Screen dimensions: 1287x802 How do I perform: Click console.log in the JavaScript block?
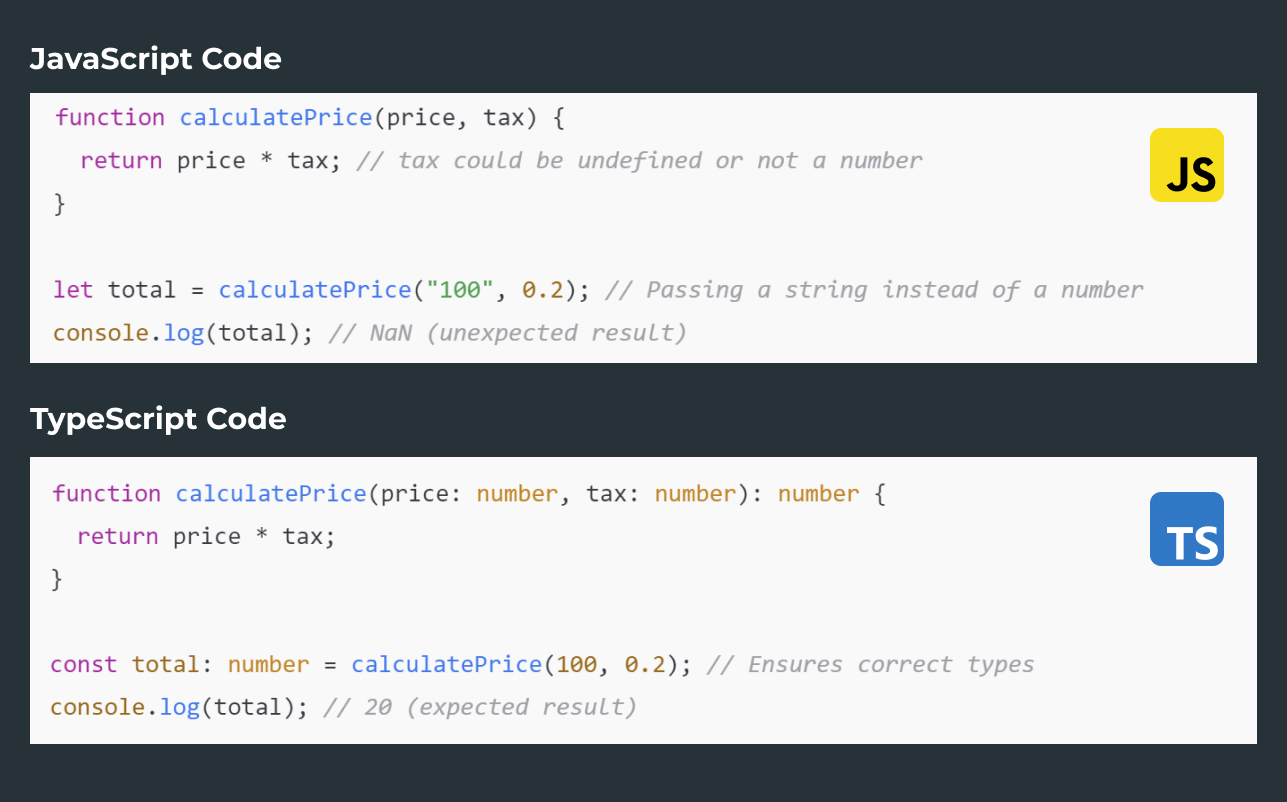tap(129, 333)
